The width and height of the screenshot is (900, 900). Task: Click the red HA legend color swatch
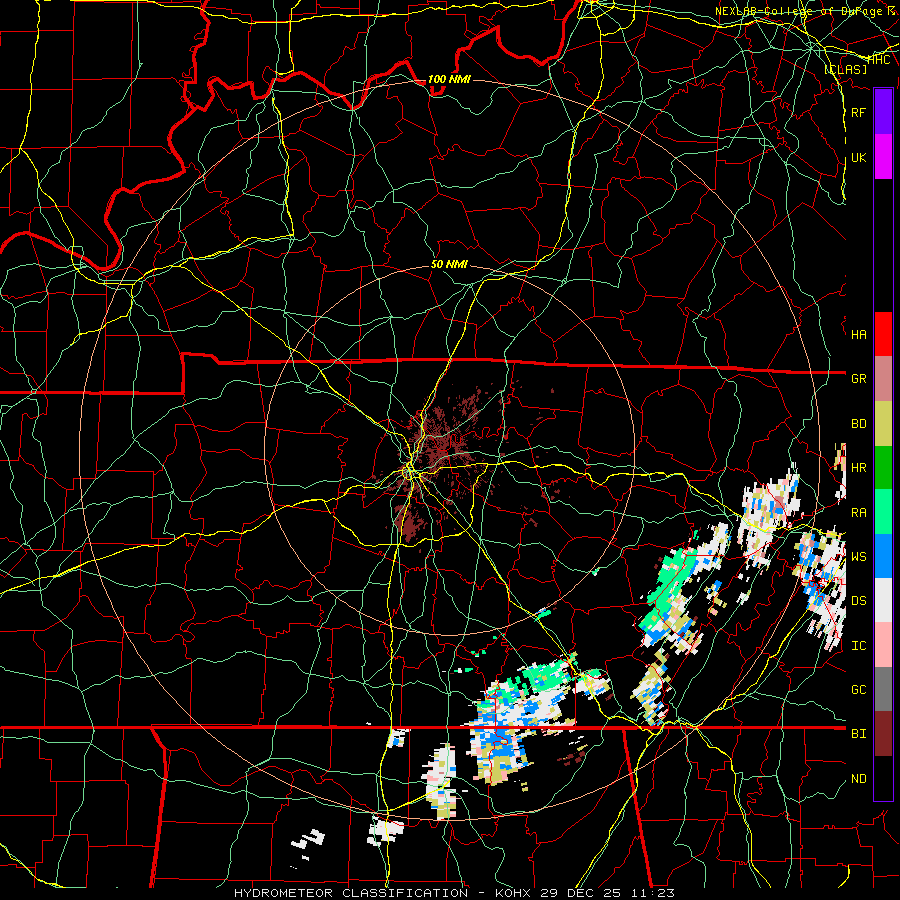pyautogui.click(x=883, y=334)
